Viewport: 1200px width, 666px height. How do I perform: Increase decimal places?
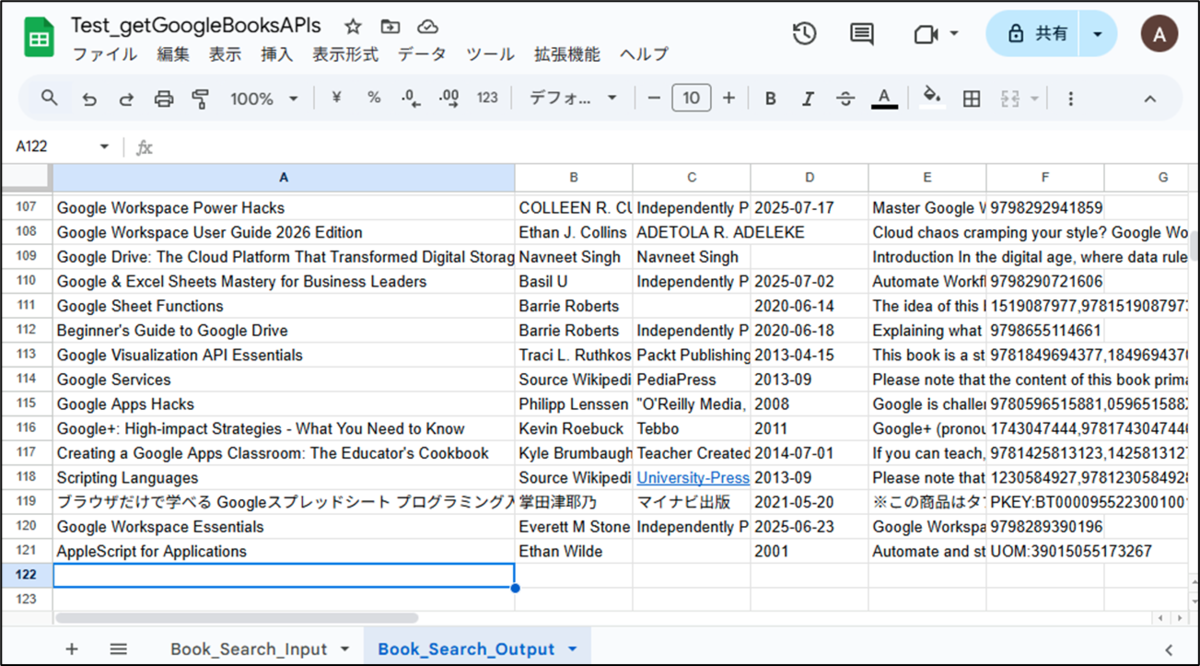tap(449, 98)
